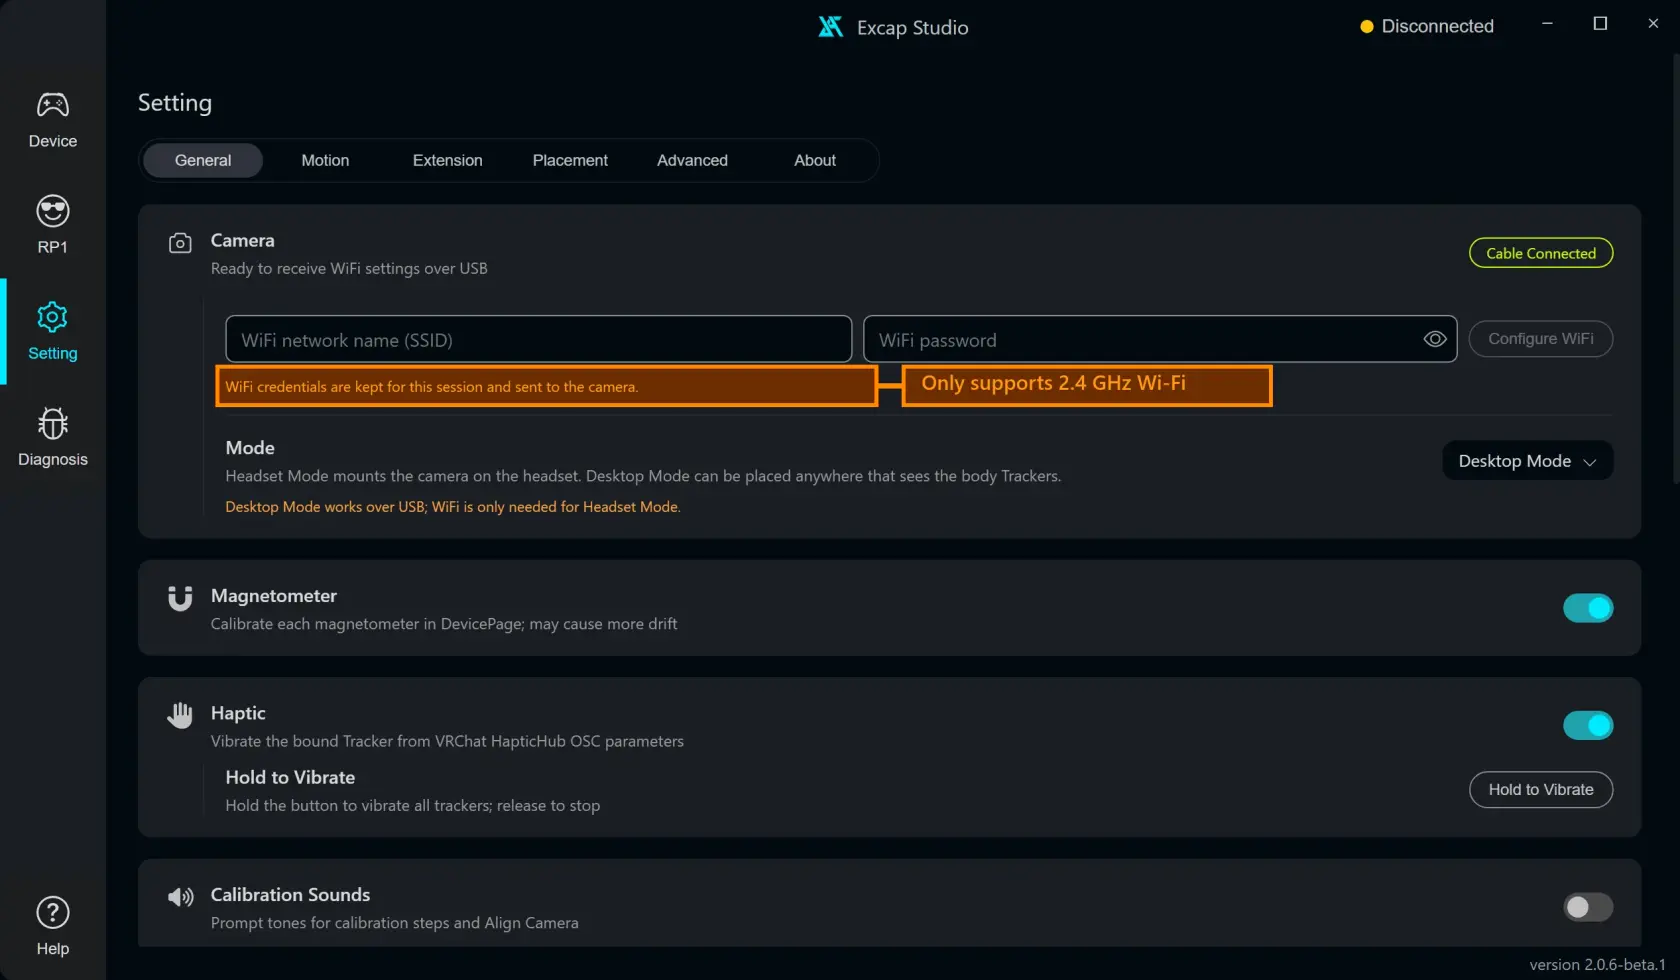Open the Device page in sidebar

point(52,119)
